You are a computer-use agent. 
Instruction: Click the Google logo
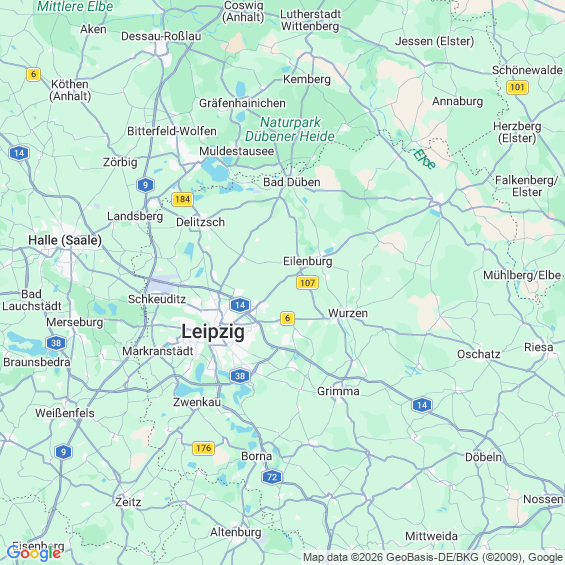[x=34, y=554]
